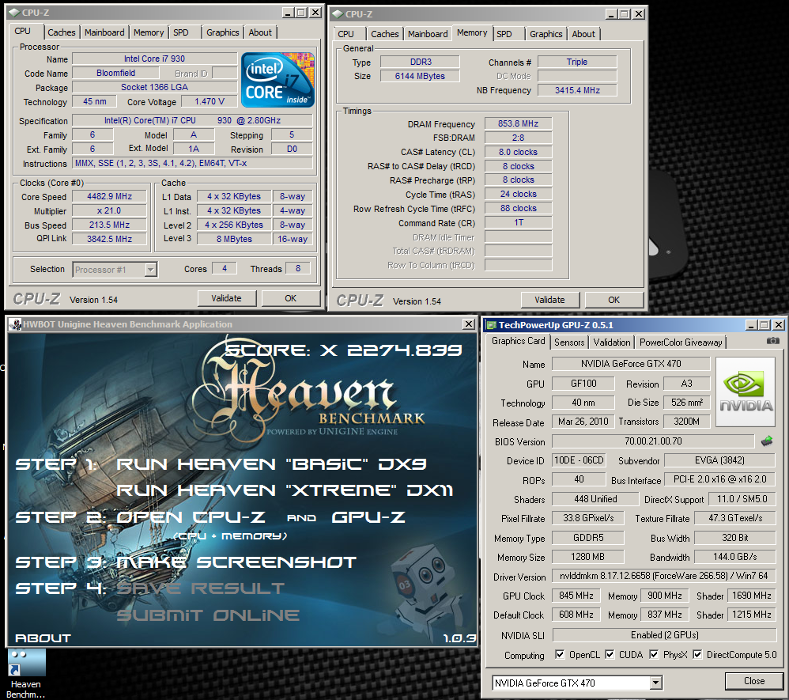This screenshot has height=700, width=789.
Task: Open the Processor #1 selection dropdown
Action: tap(150, 270)
